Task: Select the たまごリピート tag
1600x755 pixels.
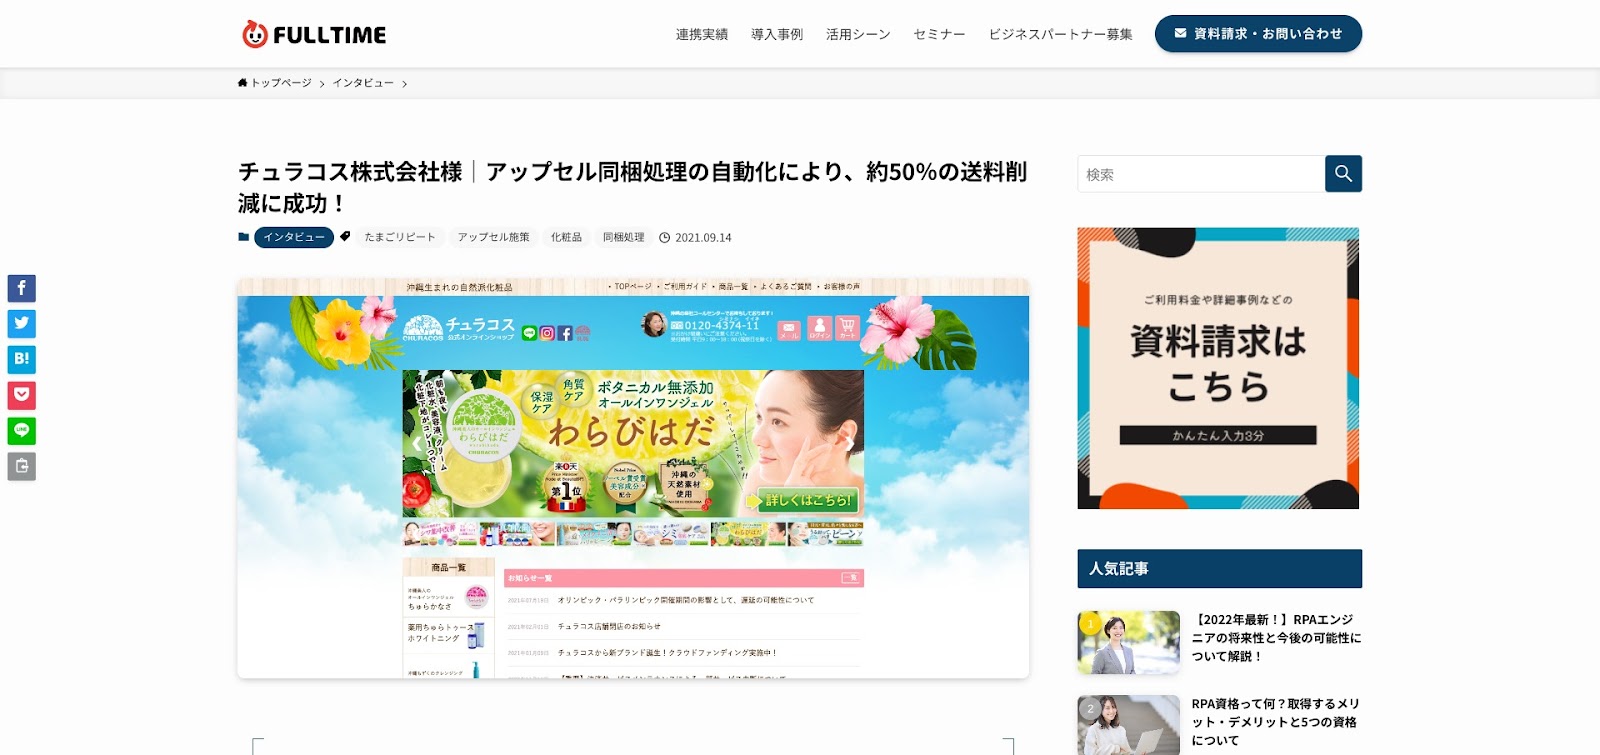Action: [400, 237]
